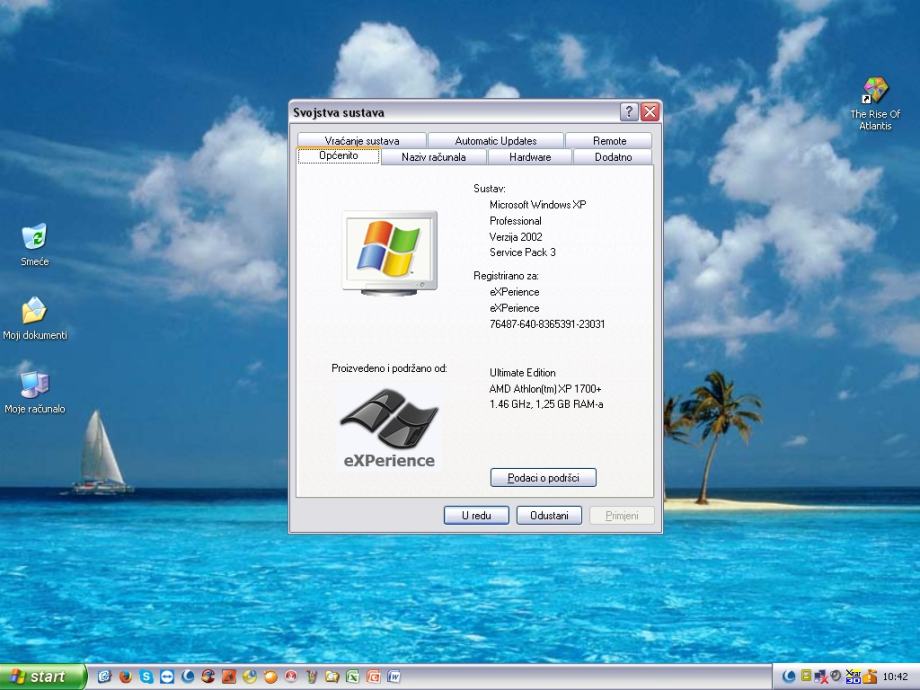Screen dimensions: 920x690
Task: Click the blue crescent tray icon
Action: 789,676
